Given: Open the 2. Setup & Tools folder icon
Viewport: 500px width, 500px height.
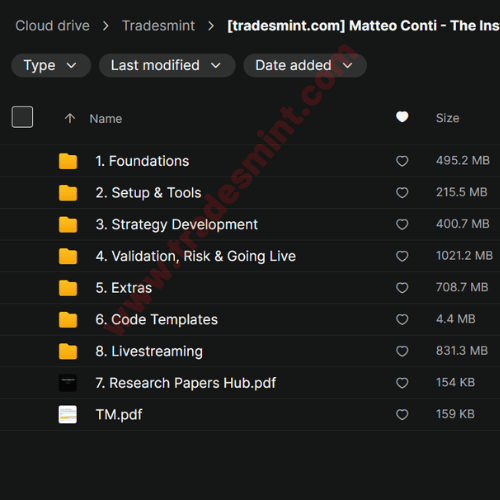Looking at the screenshot, I should [x=68, y=193].
